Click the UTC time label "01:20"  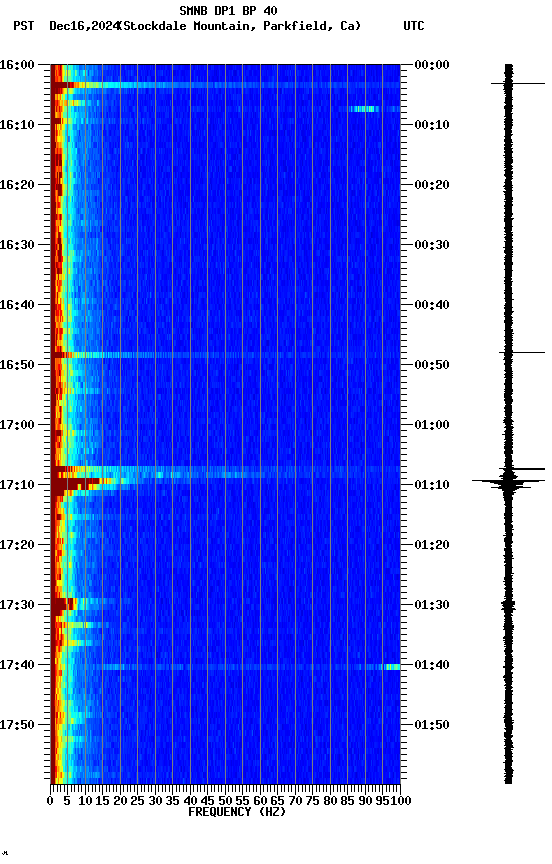point(431,546)
